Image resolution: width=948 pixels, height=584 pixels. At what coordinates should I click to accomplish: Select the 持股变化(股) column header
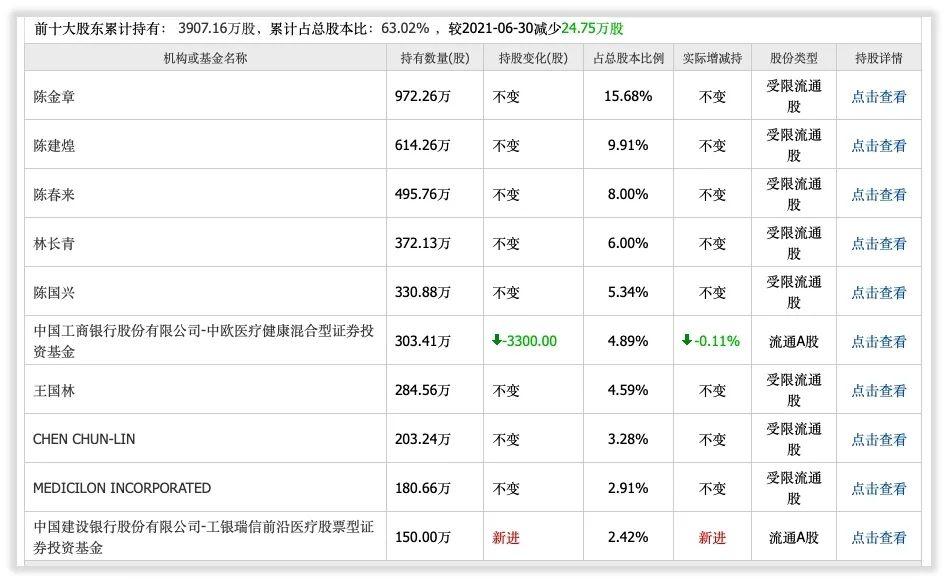tap(526, 58)
